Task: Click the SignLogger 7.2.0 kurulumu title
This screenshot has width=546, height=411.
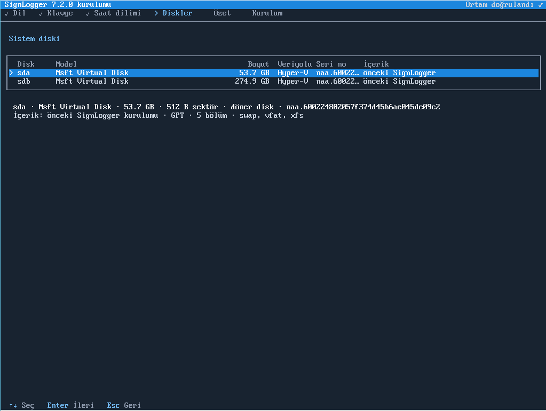Action: point(58,5)
